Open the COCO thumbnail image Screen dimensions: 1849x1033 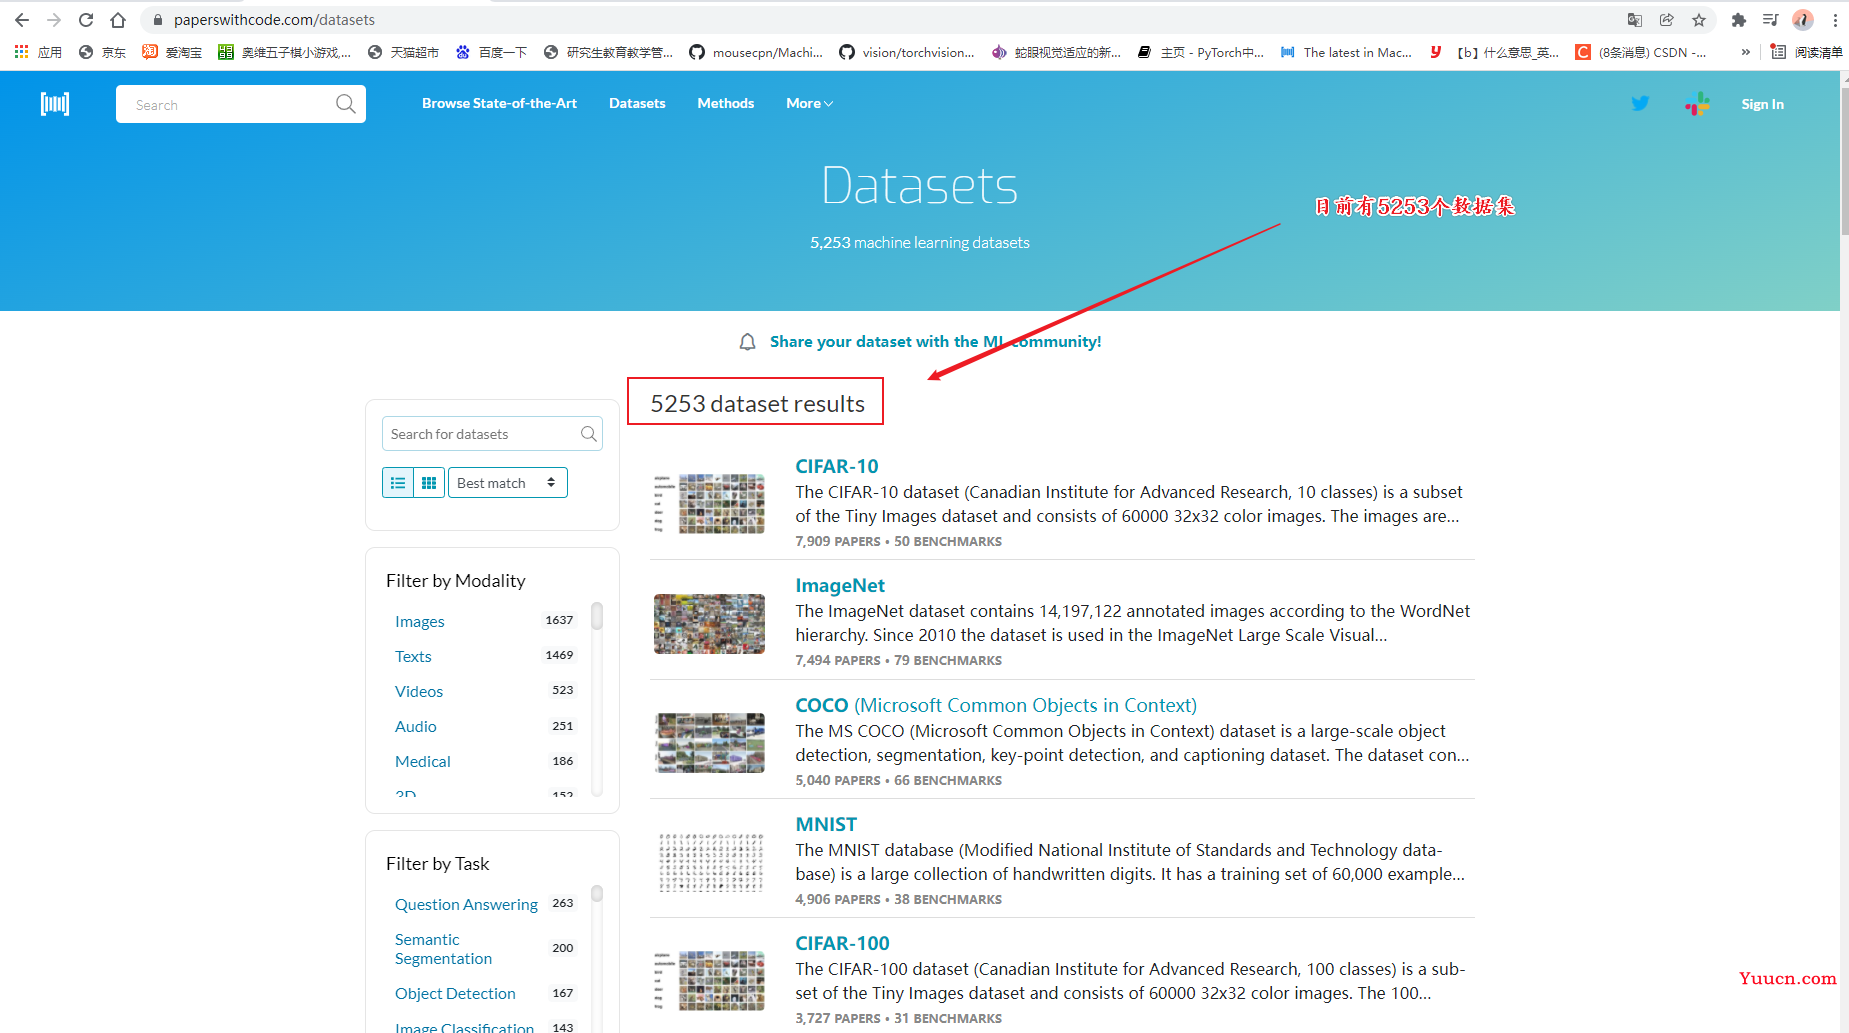[709, 742]
